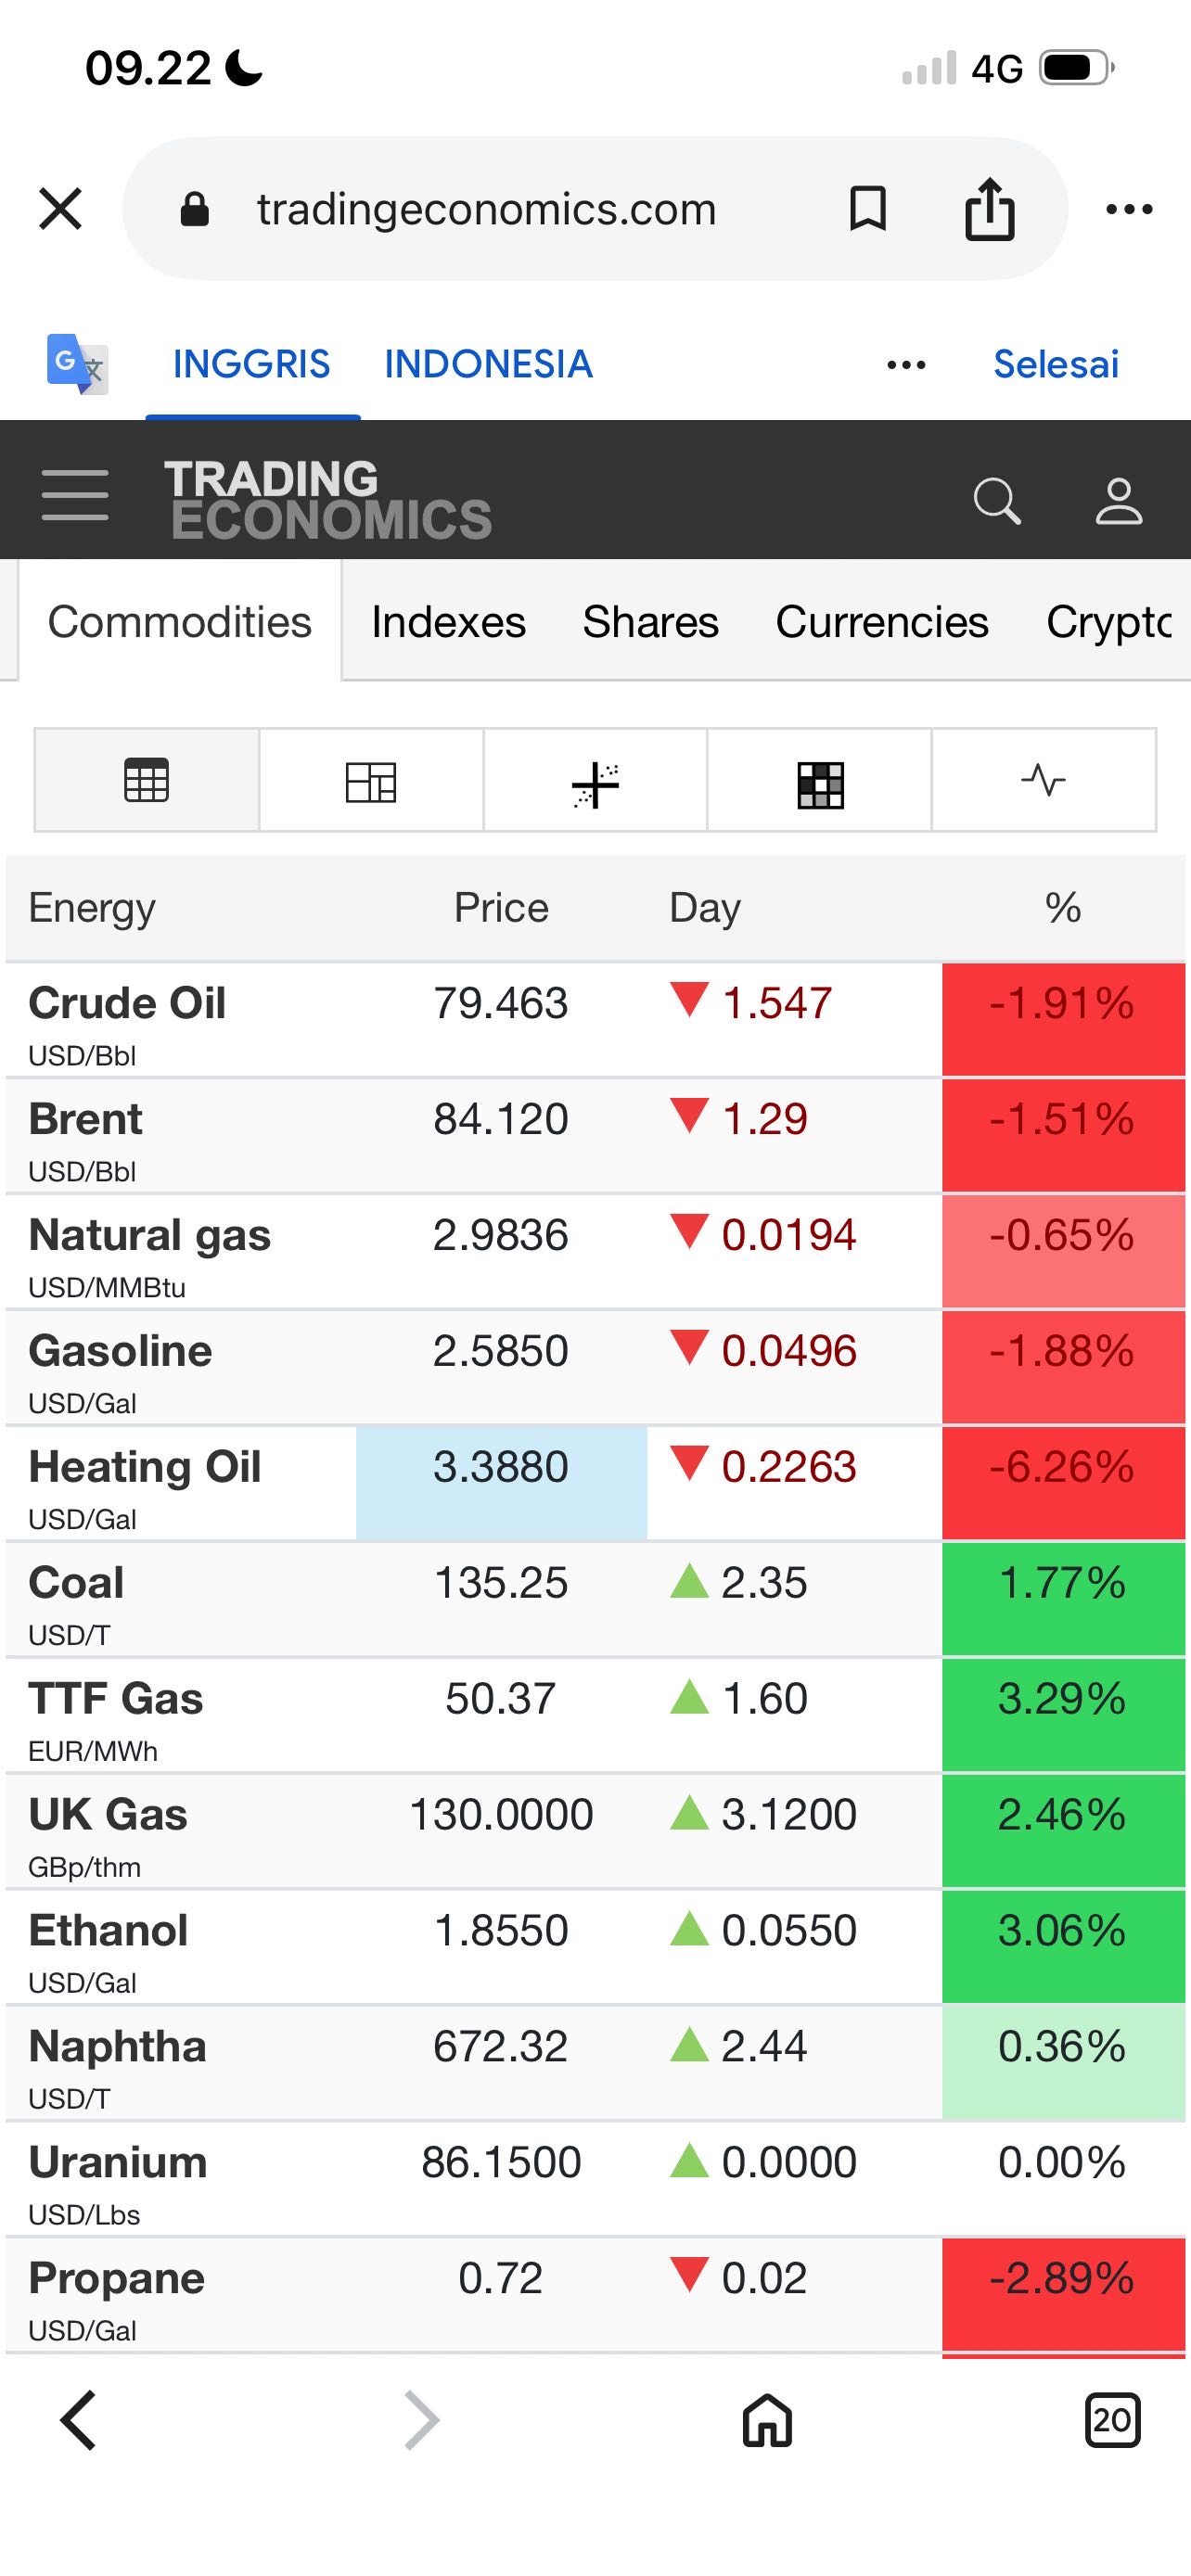Switch to the heatmap view icon
This screenshot has height=2576, width=1191.
820,782
